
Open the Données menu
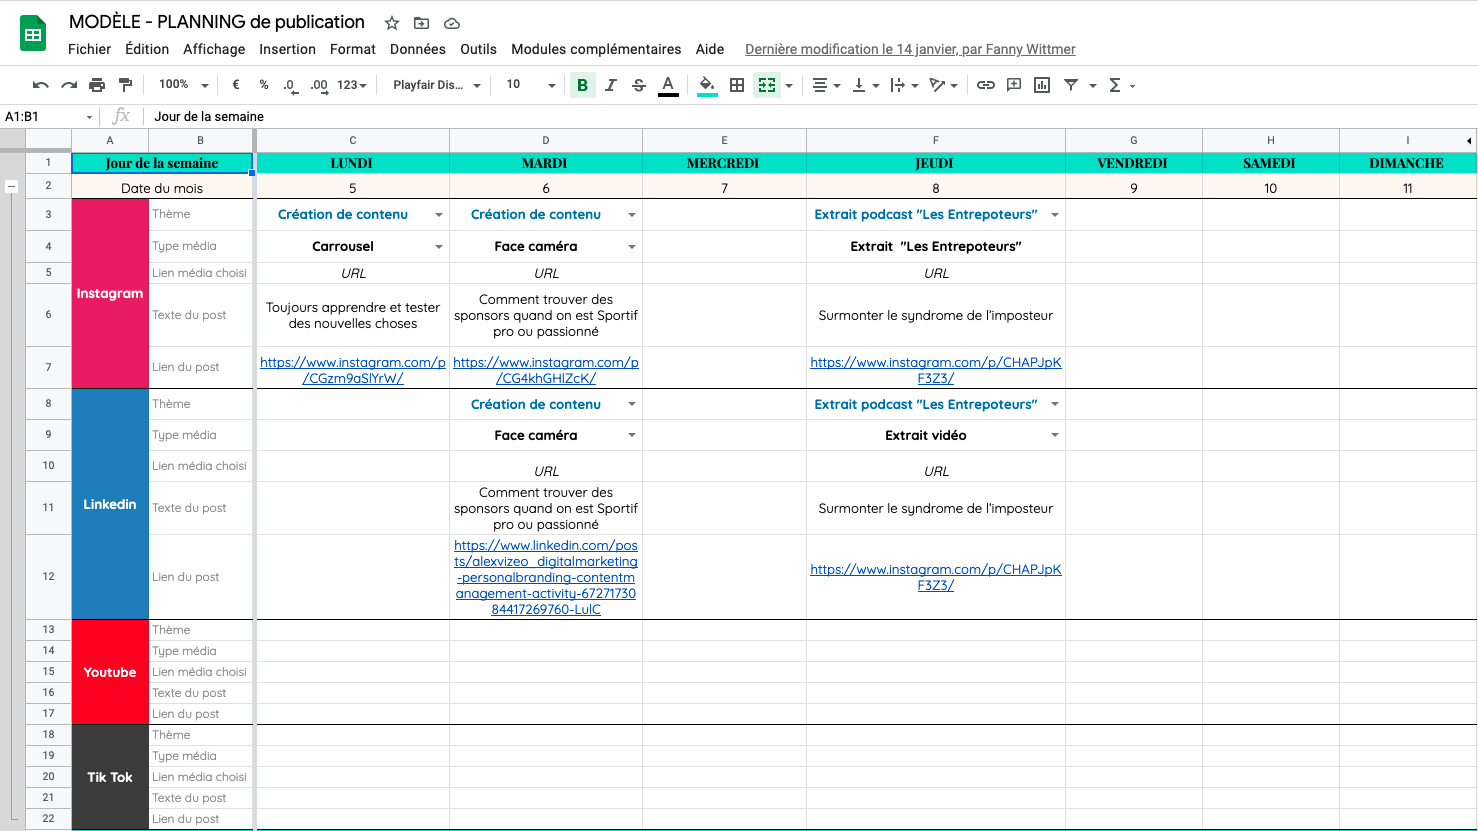point(417,48)
